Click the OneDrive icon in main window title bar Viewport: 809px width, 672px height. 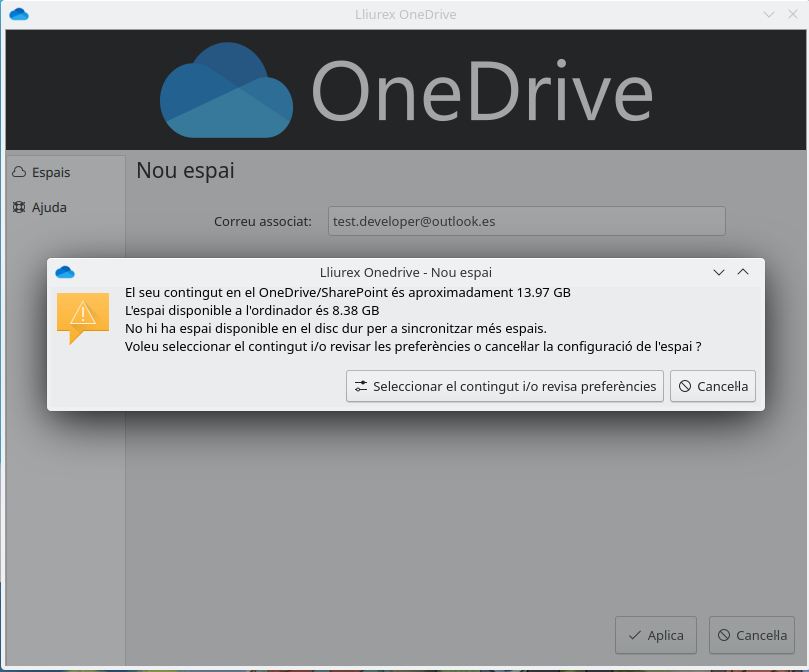(18, 14)
